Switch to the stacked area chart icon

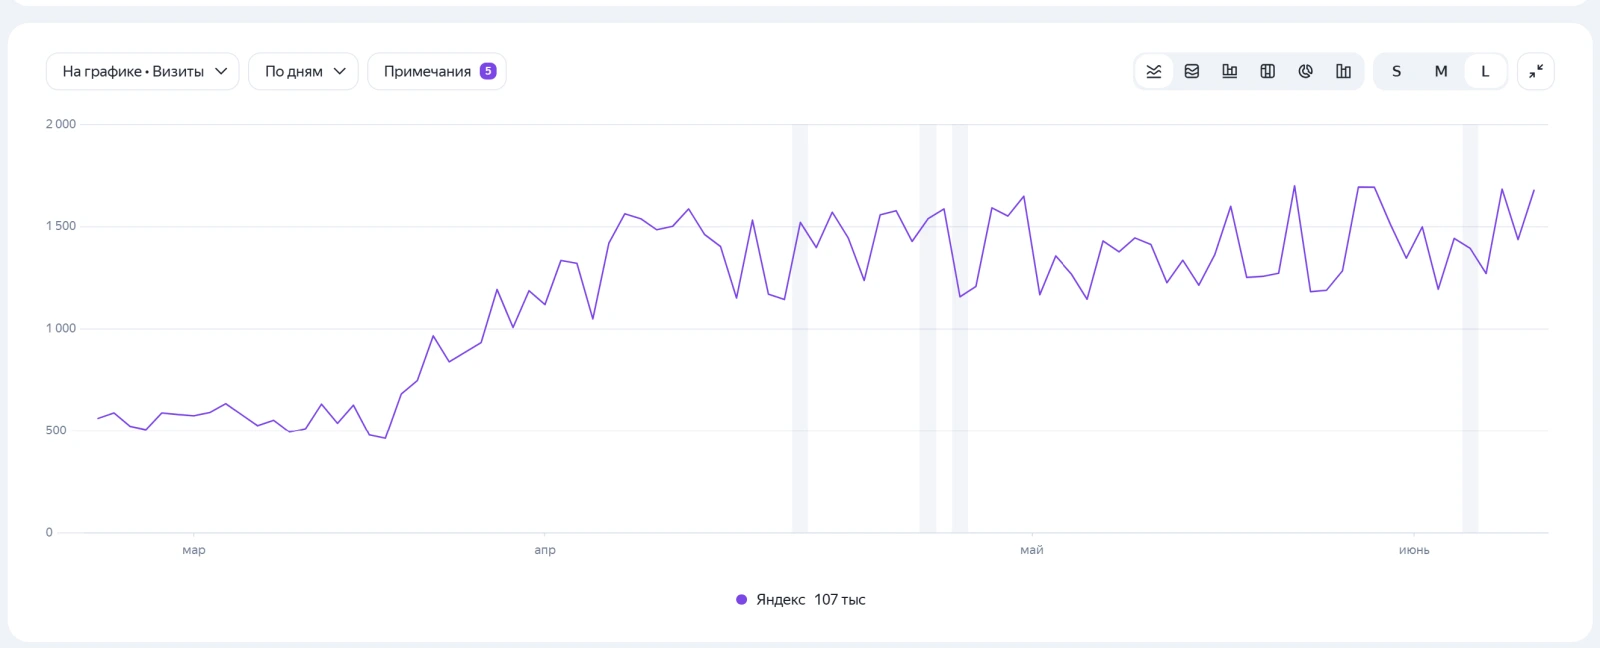click(1192, 71)
